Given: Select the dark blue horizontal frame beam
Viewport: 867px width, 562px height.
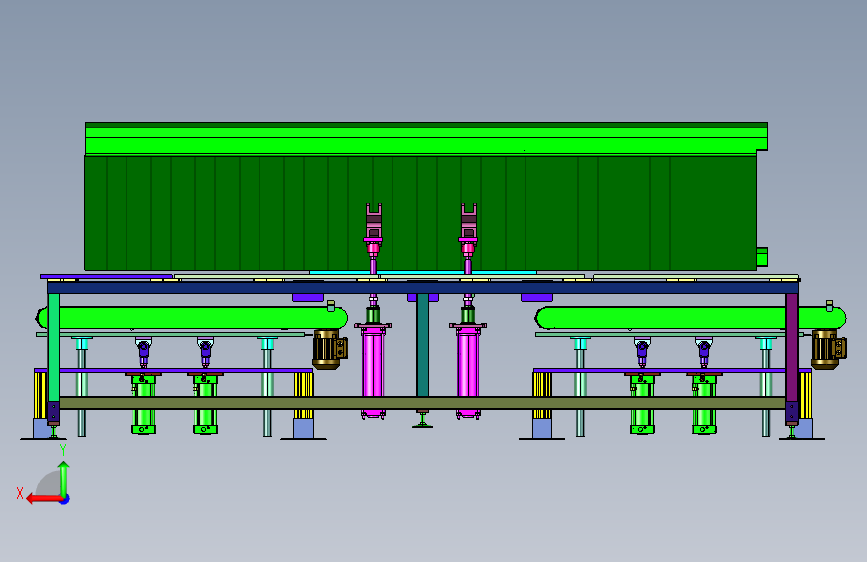Looking at the screenshot, I should click(x=423, y=288).
